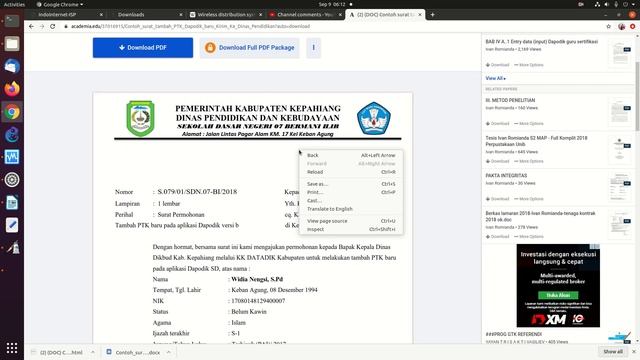Image resolution: width=640 pixels, height=360 pixels.
Task: Click the browser forward arrow
Action: coord(42,26)
